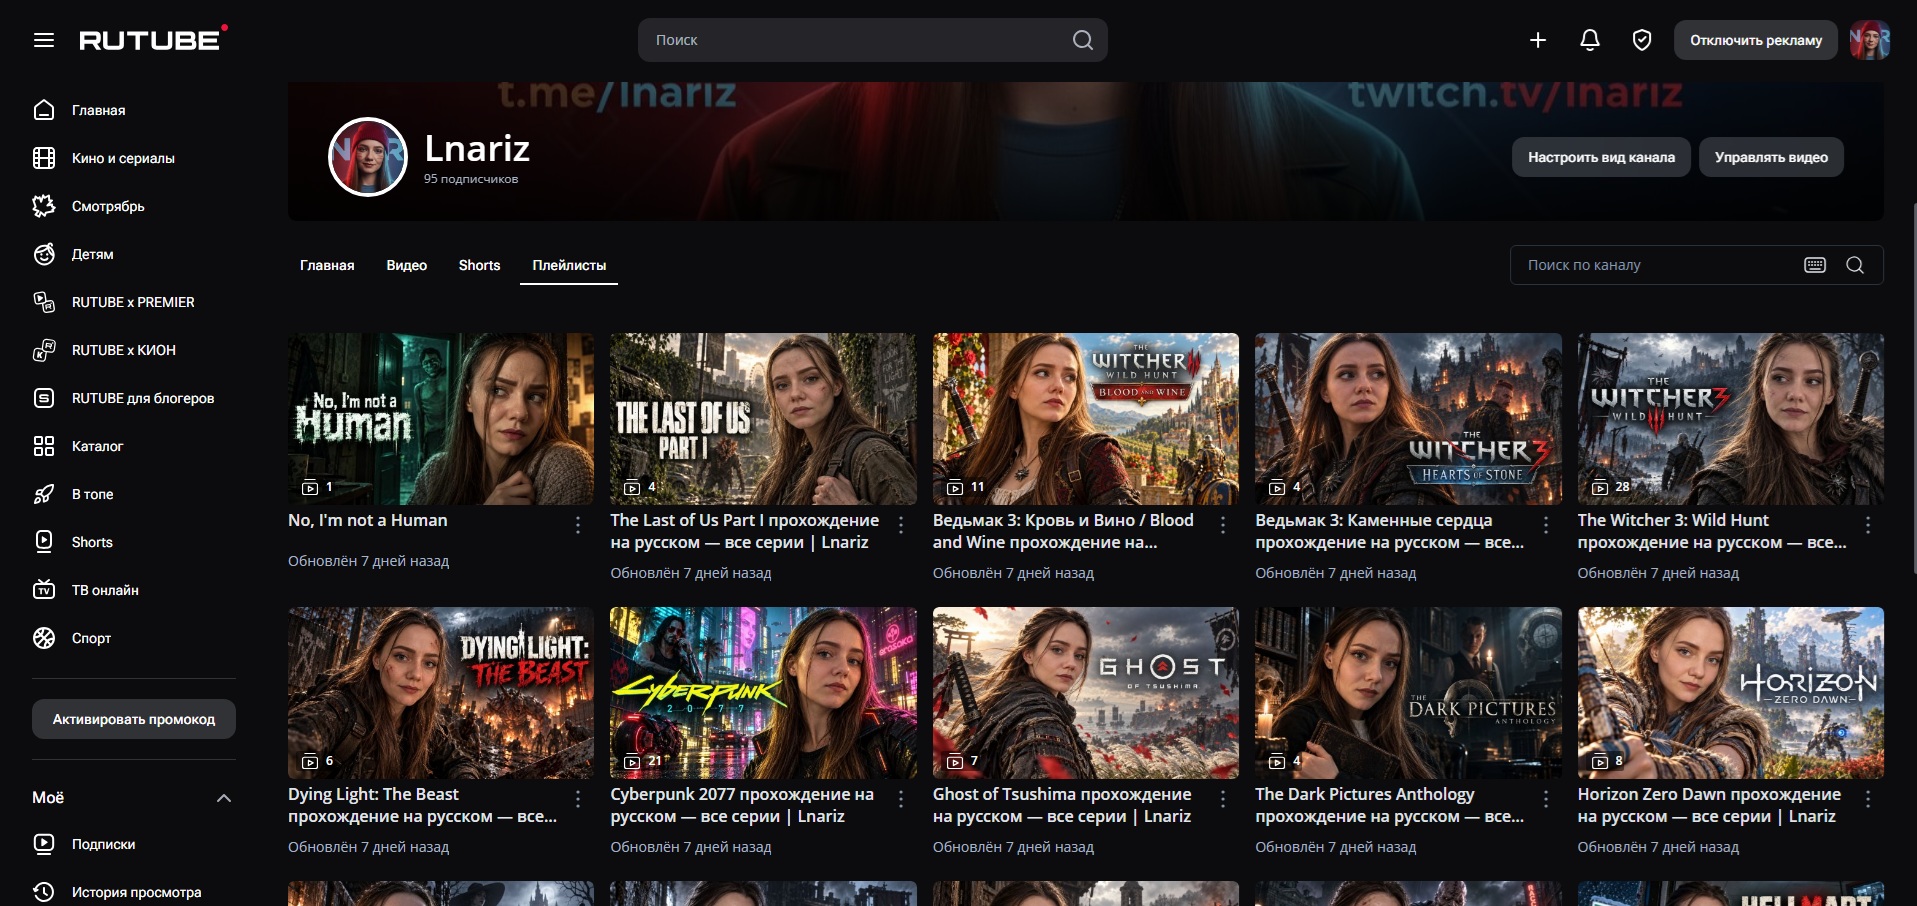Image resolution: width=1917 pixels, height=906 pixels.
Task: Click the search magnifier icon in top bar
Action: pyautogui.click(x=1082, y=40)
